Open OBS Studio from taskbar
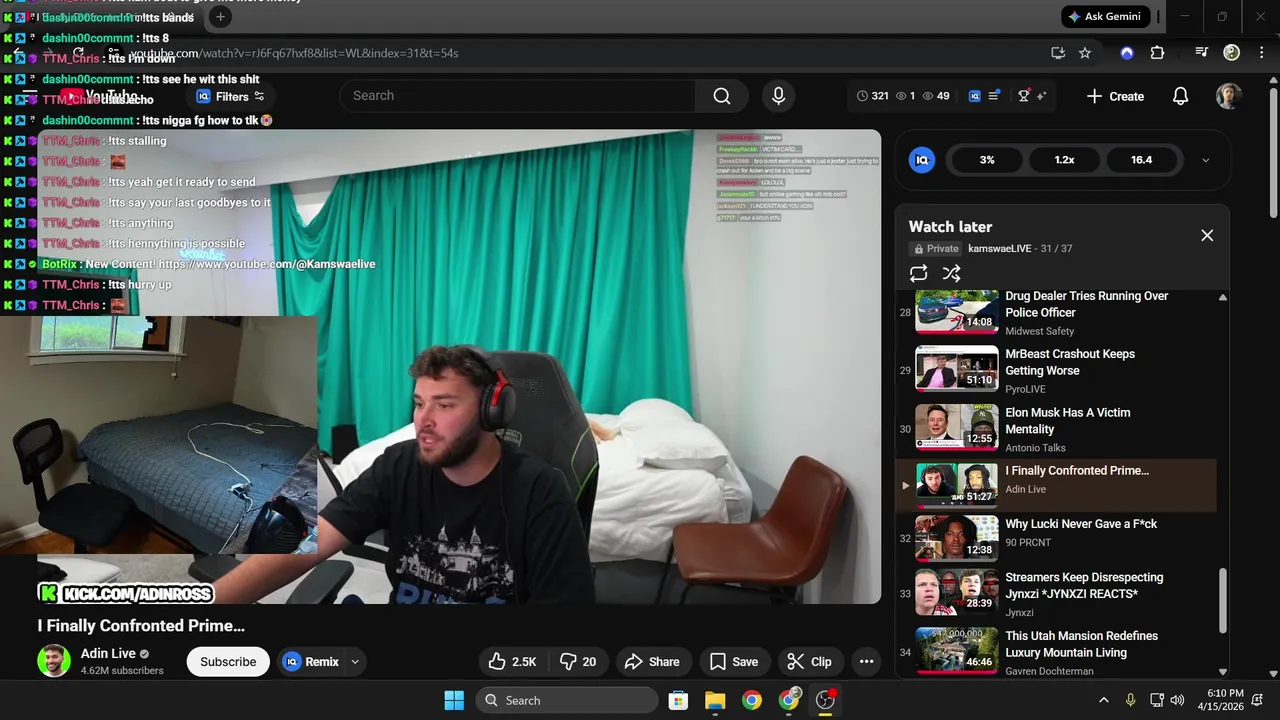 (x=825, y=700)
